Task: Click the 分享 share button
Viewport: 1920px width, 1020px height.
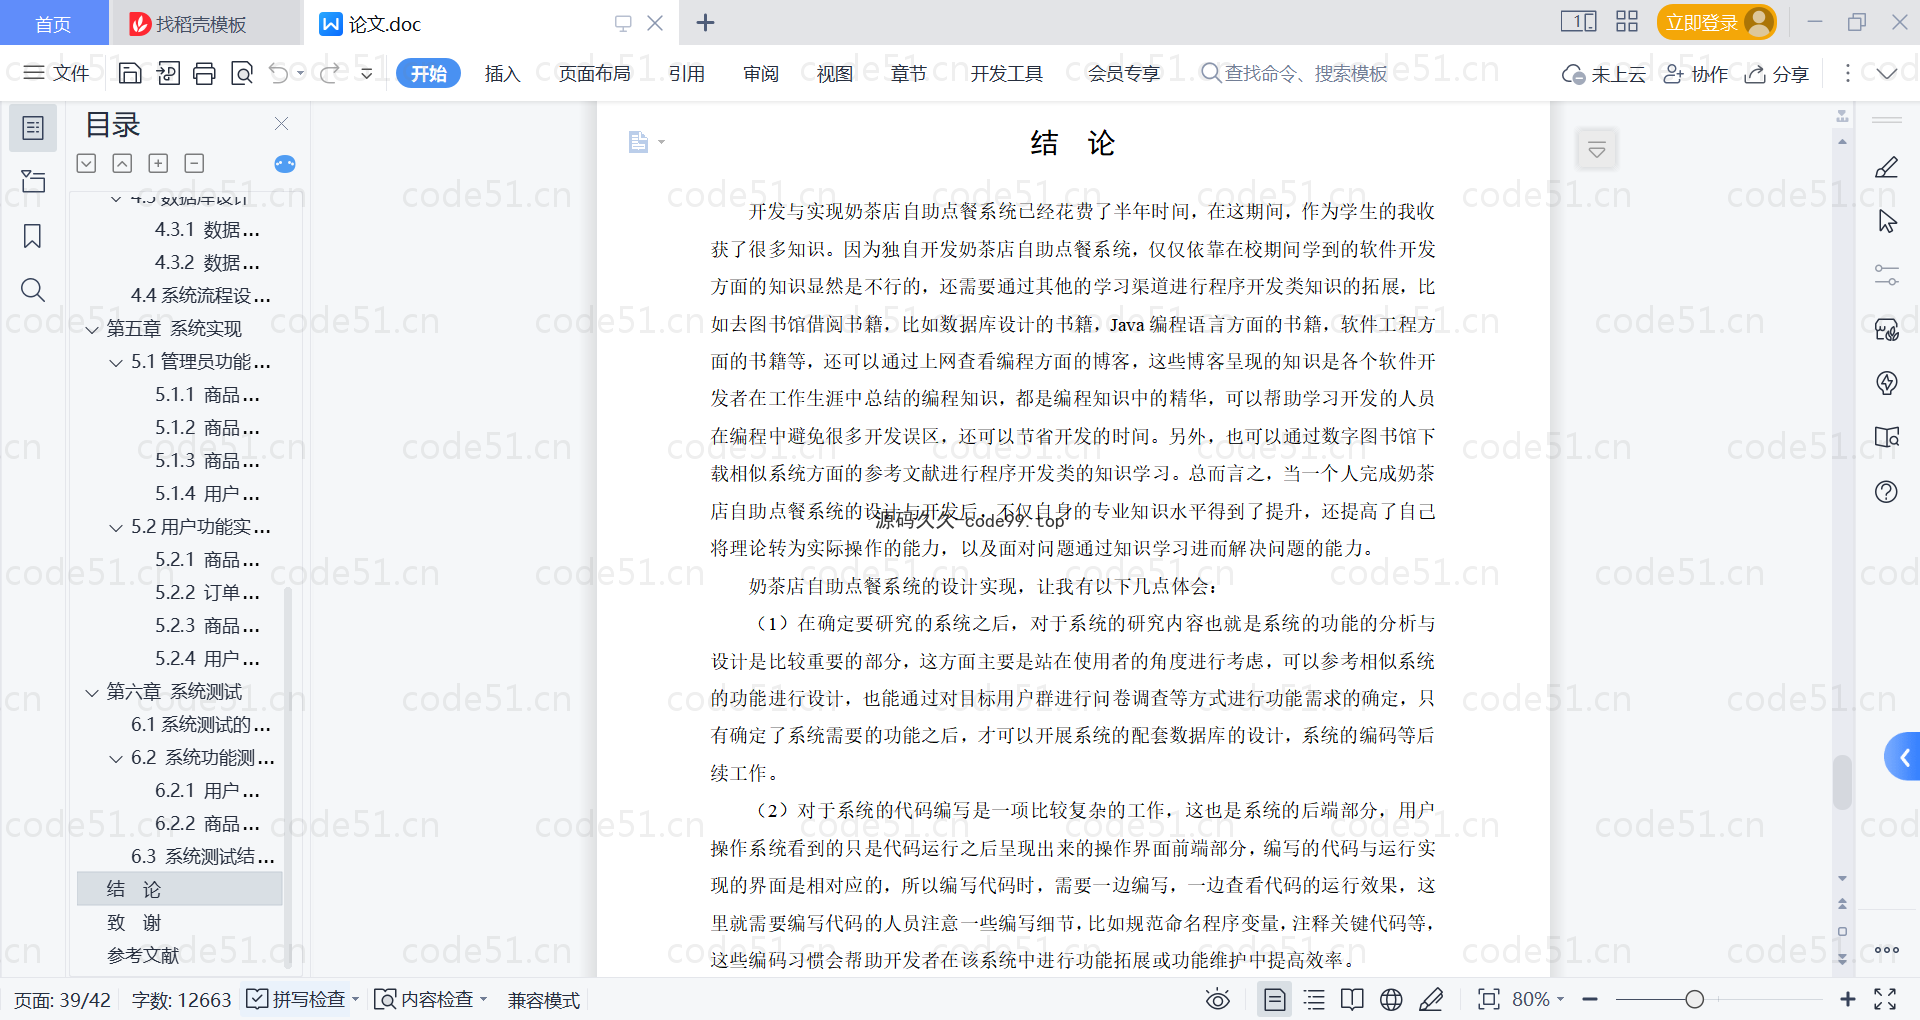Action: coord(1777,74)
